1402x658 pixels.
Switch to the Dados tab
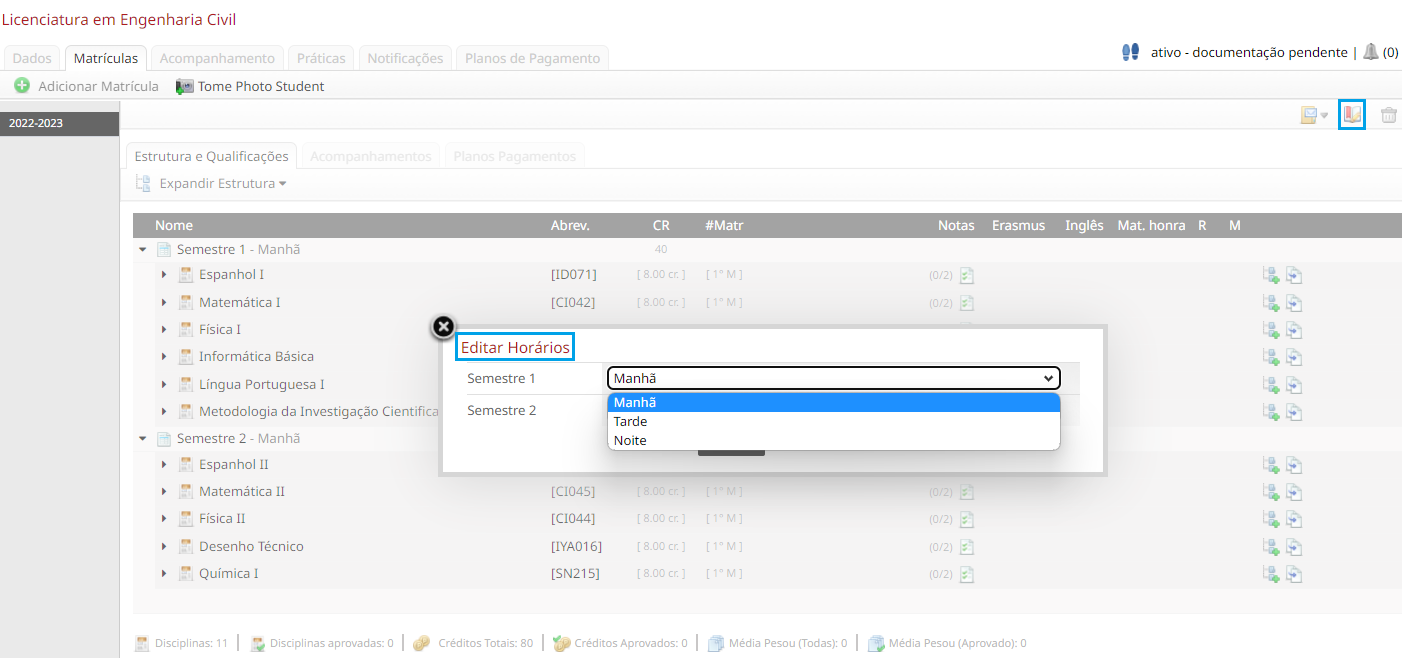tap(32, 58)
